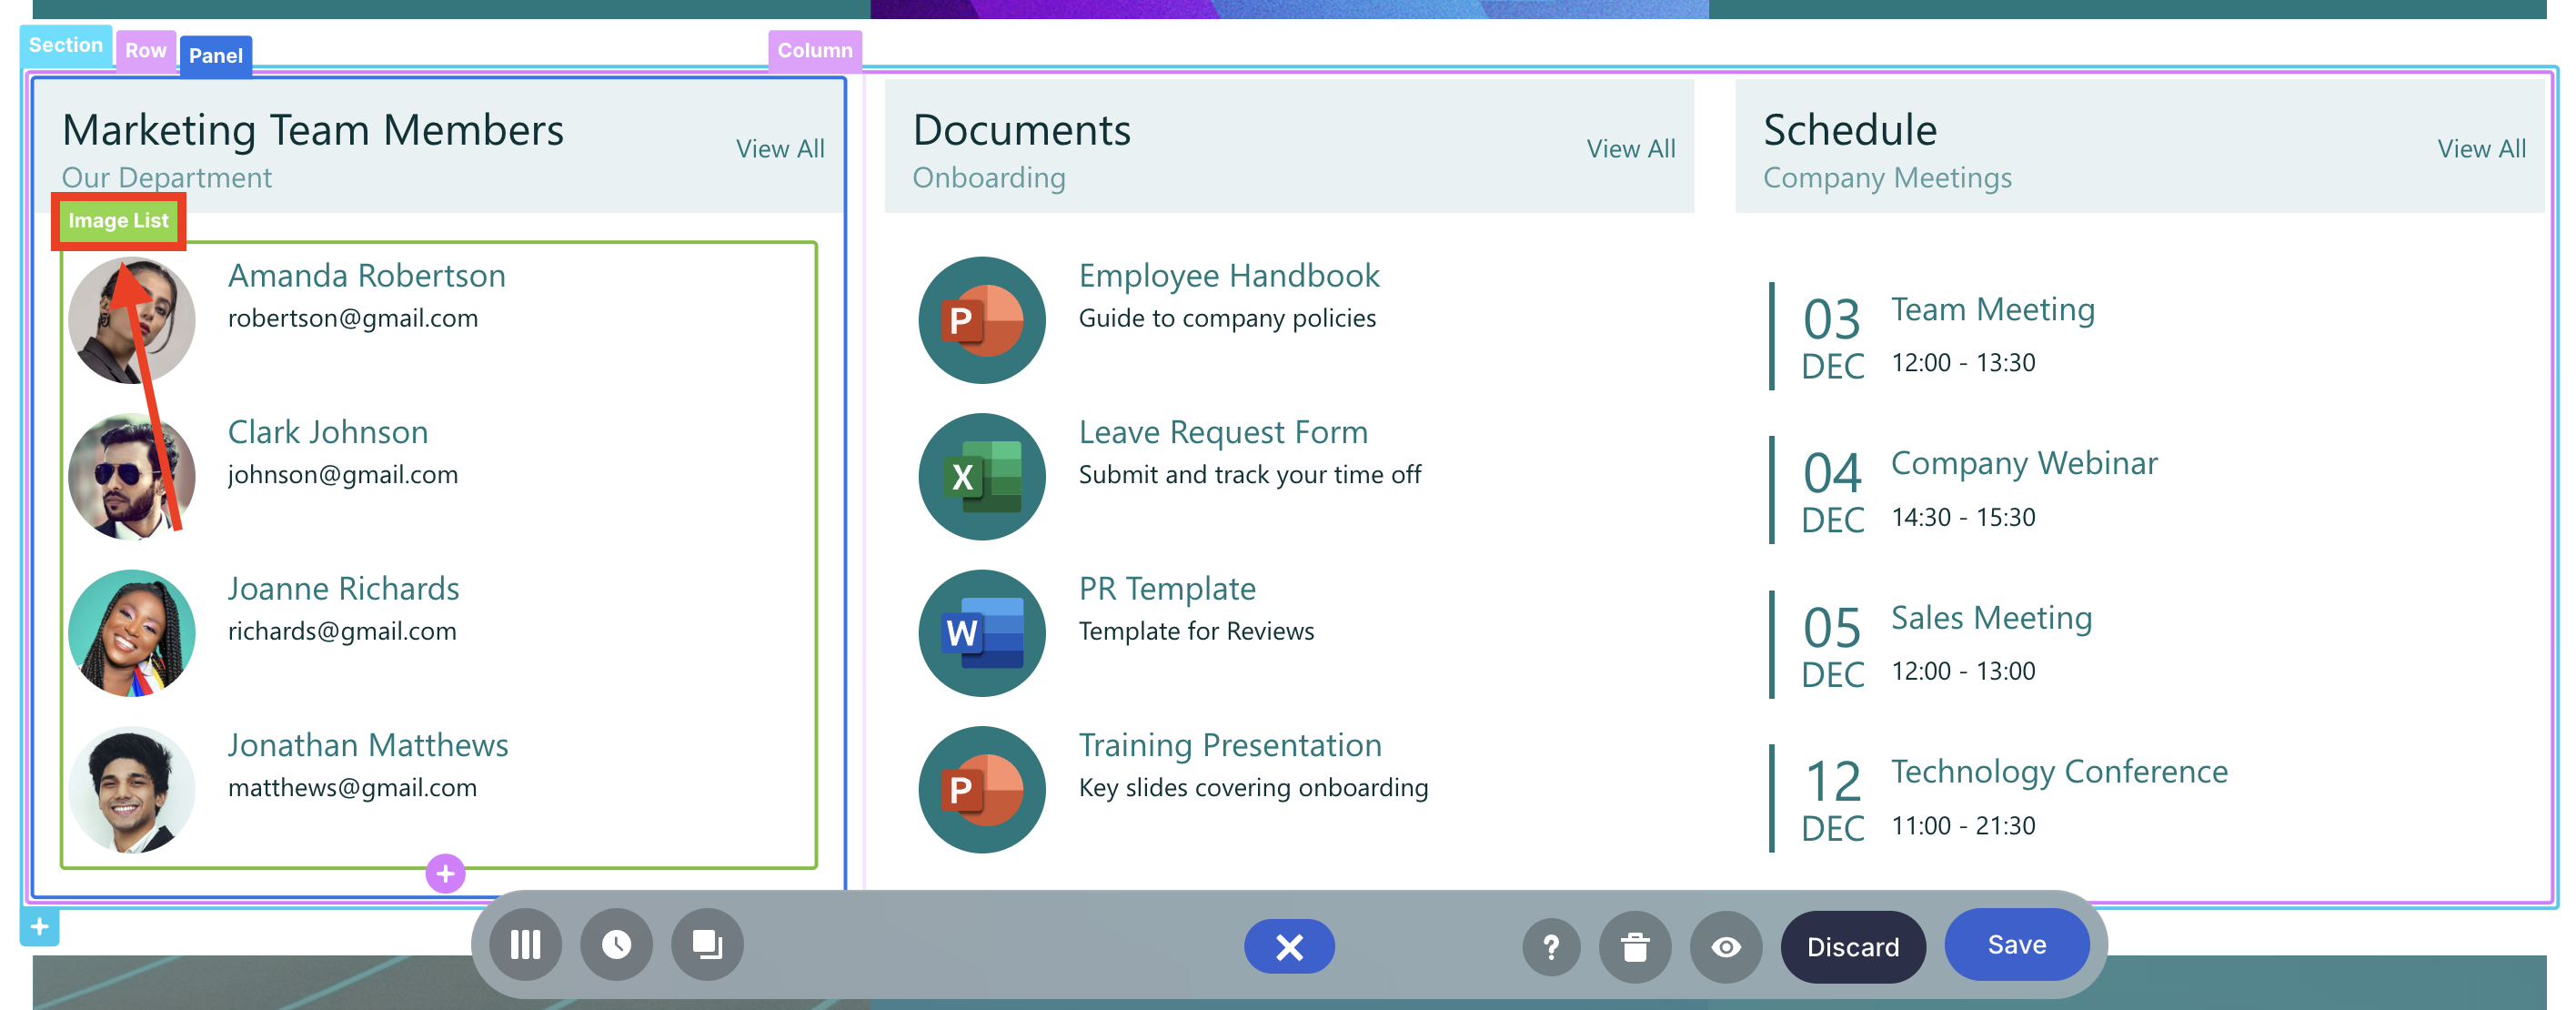
Task: Select the Section label tab
Action: tap(65, 45)
